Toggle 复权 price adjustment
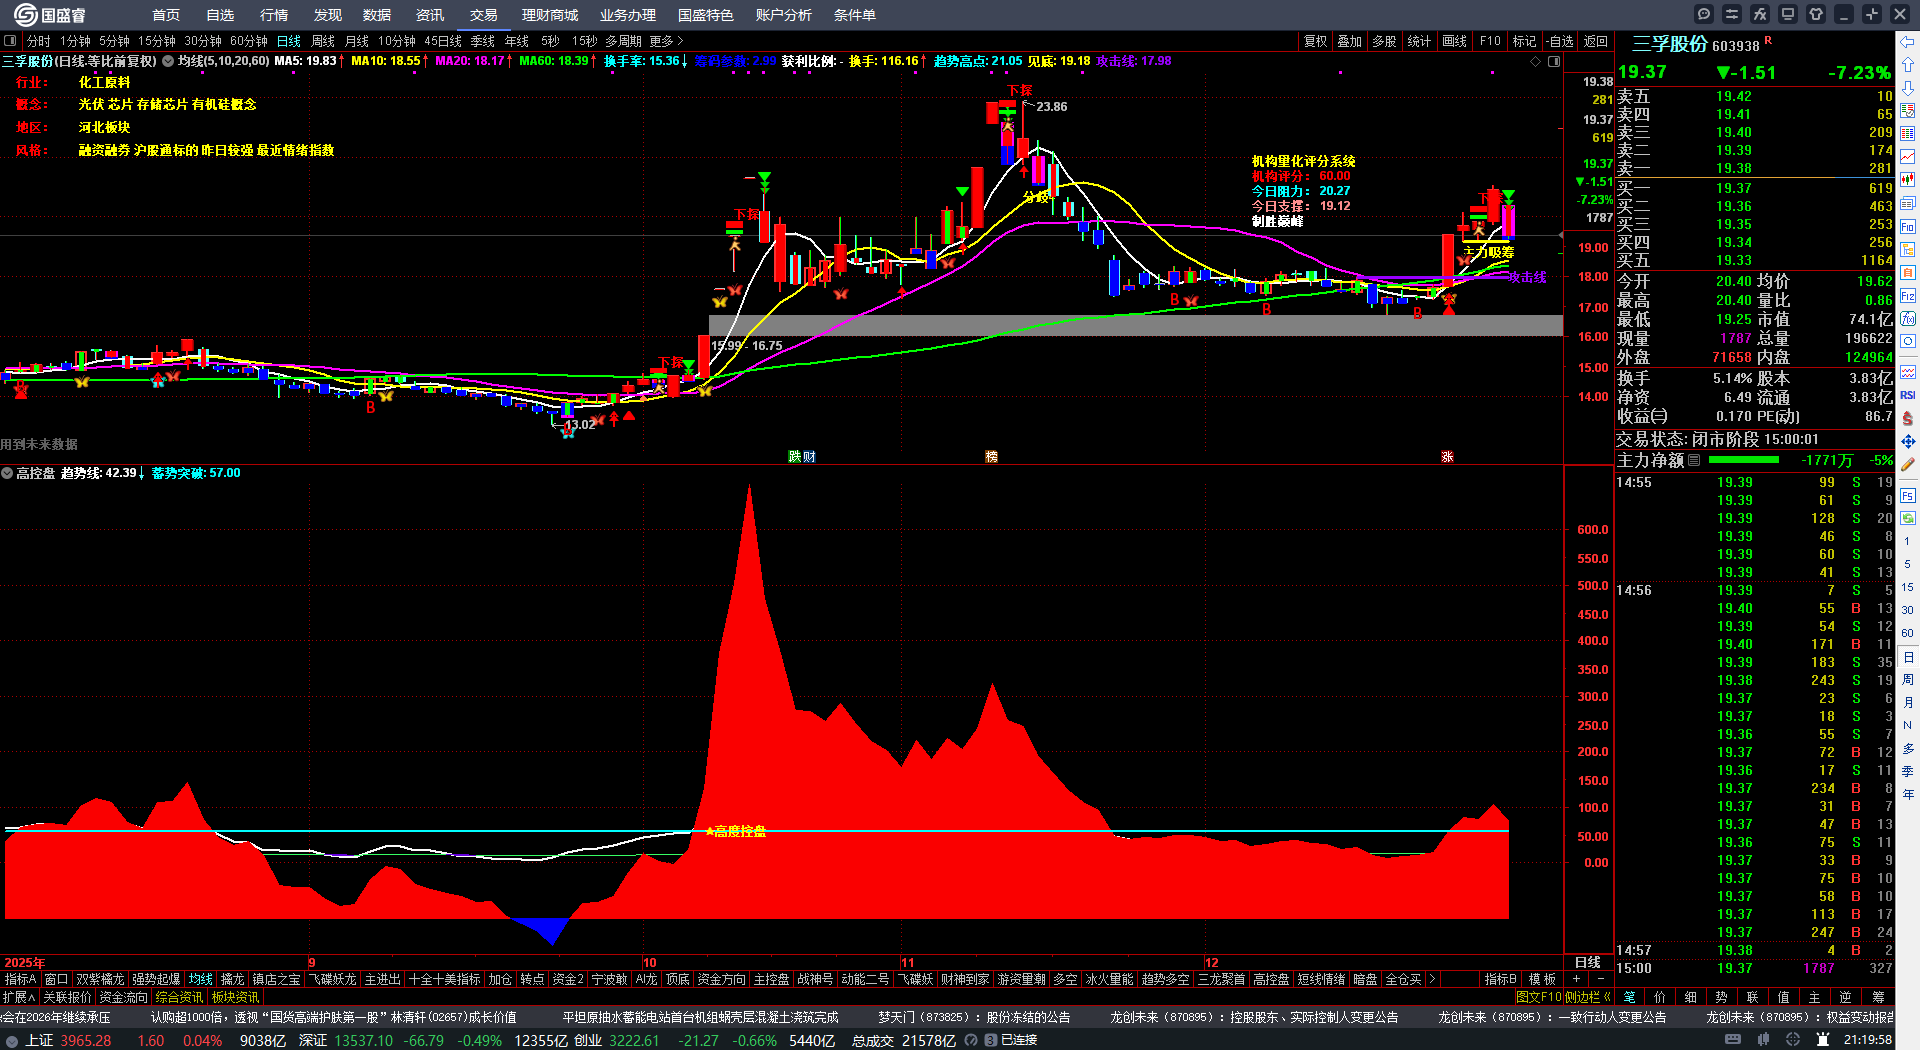The height and width of the screenshot is (1050, 1920). (1315, 41)
